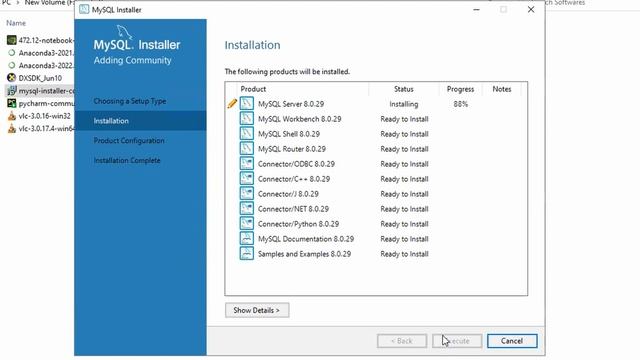This screenshot has width=640, height=360.
Task: Click the MySQL Server 8.0.29 product icon
Action: pos(247,104)
